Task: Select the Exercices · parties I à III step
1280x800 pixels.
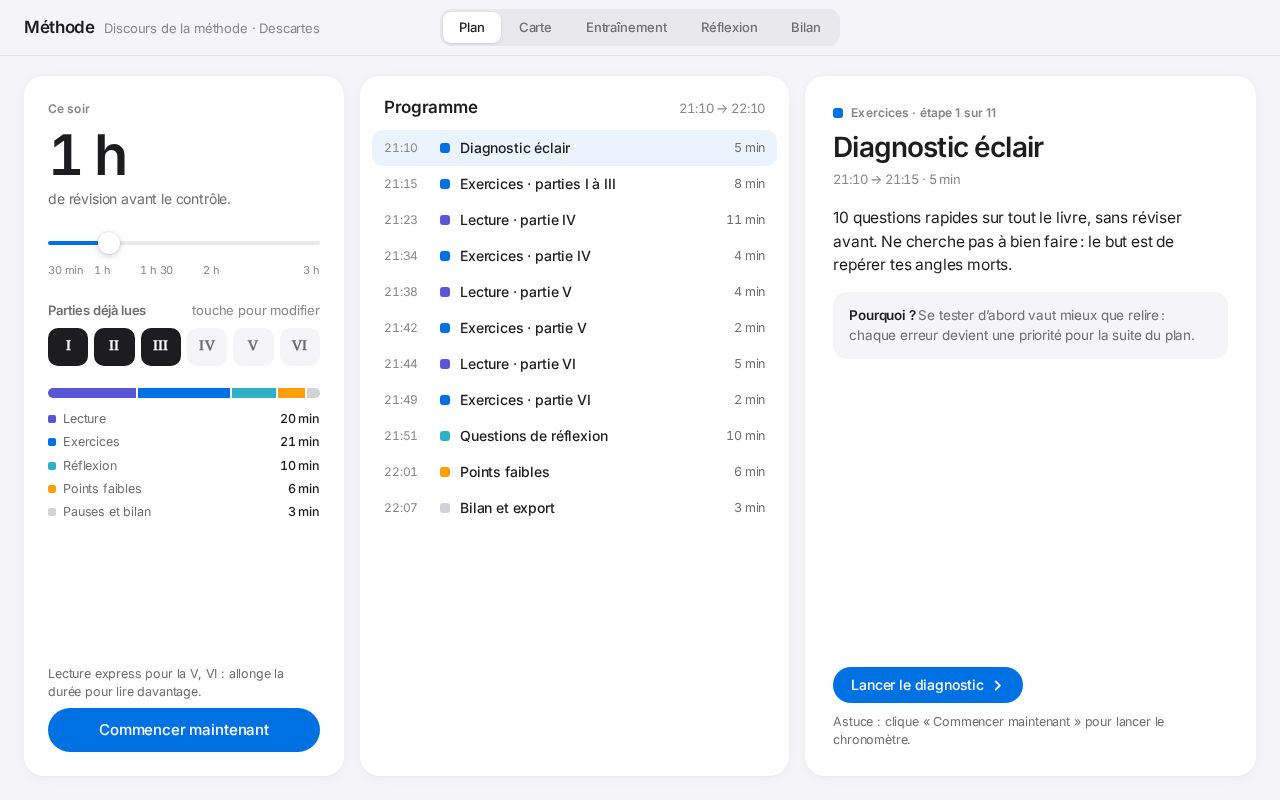Action: [574, 184]
